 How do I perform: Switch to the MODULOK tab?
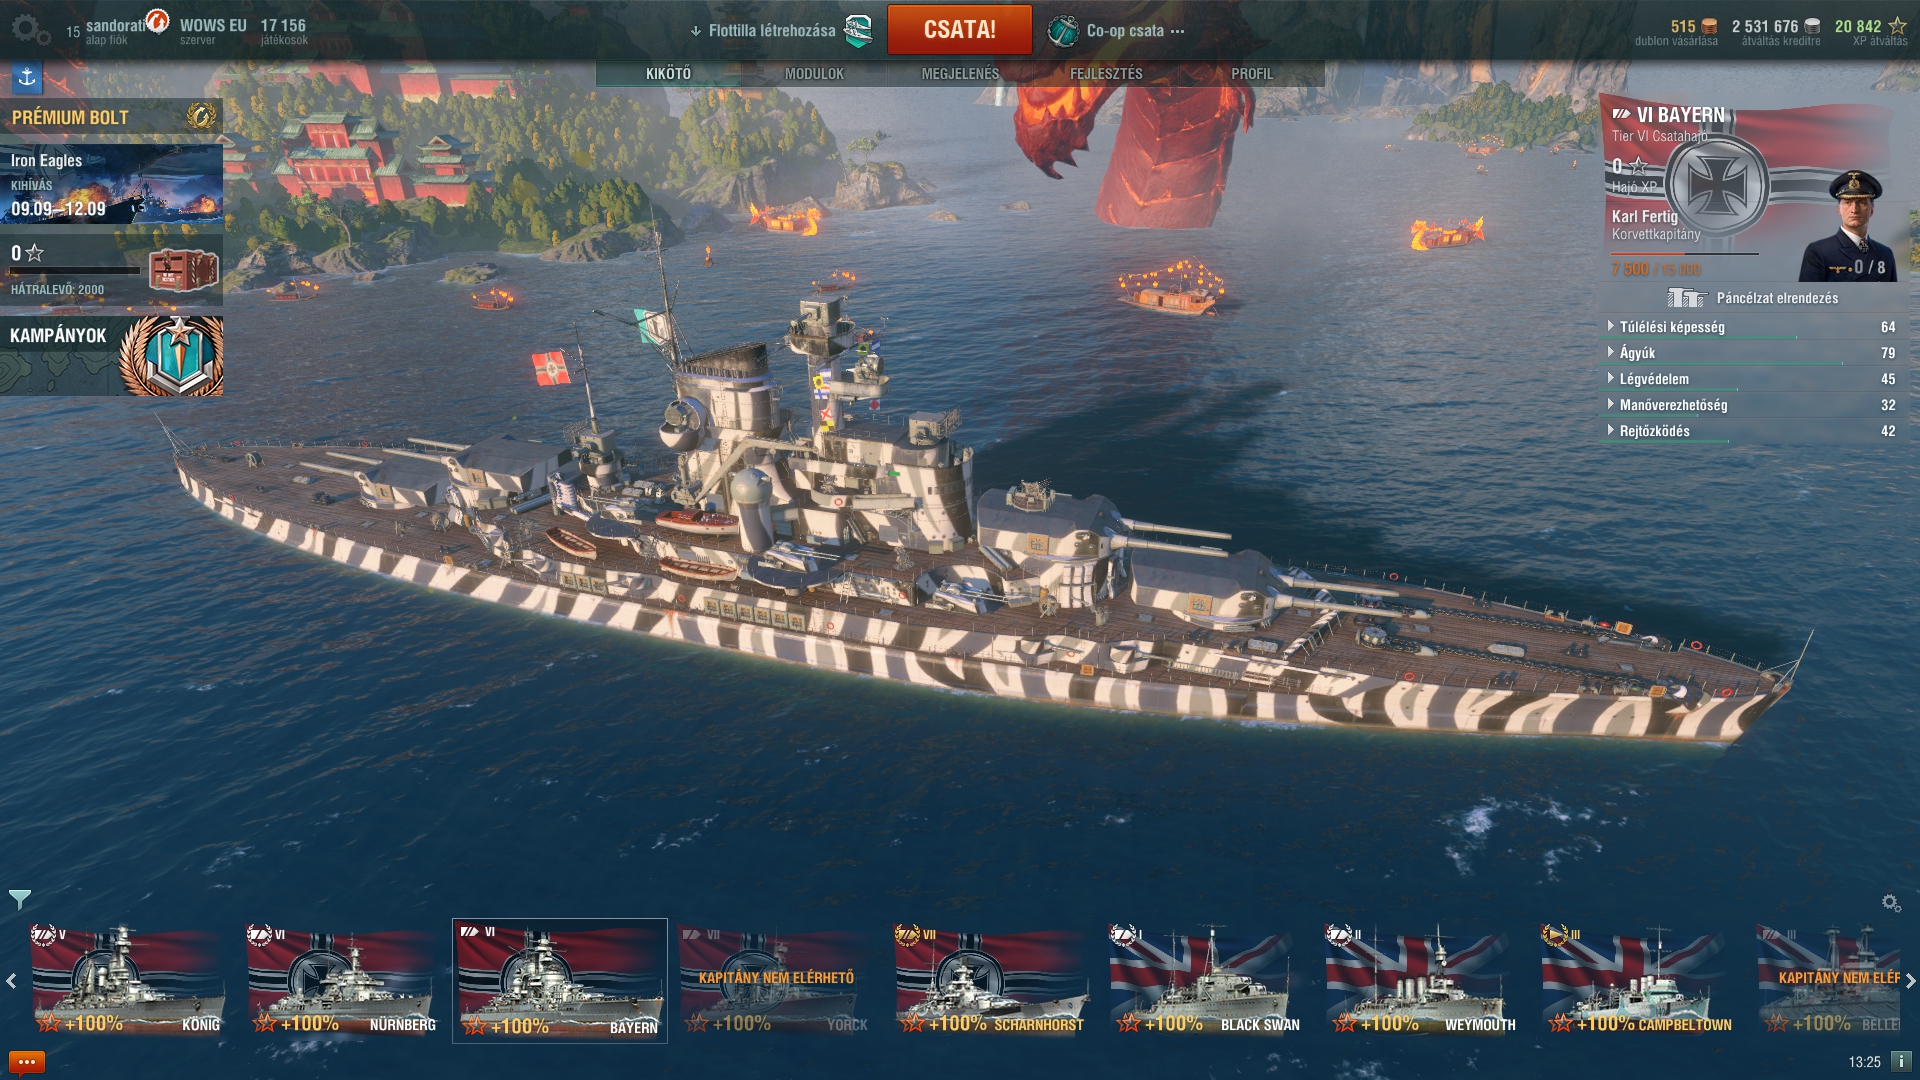(x=814, y=74)
